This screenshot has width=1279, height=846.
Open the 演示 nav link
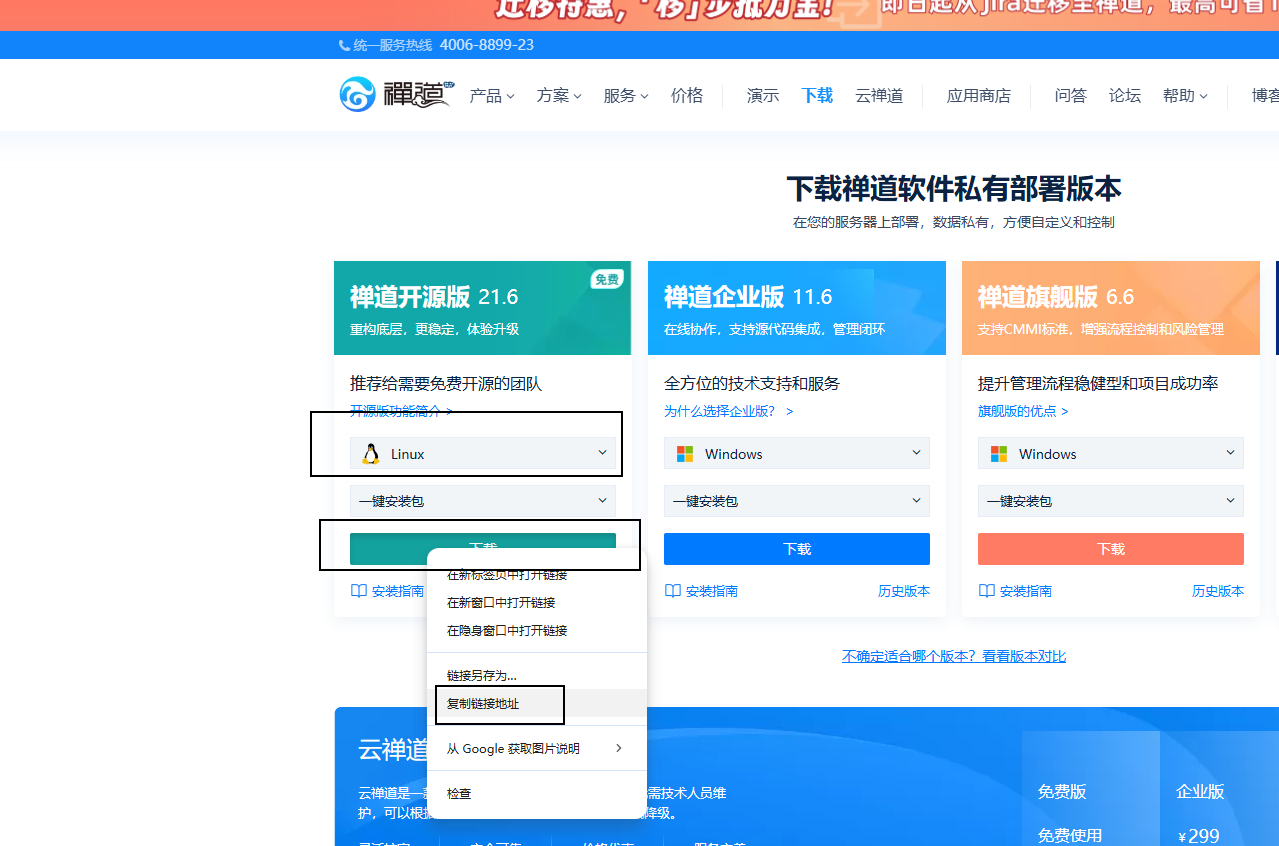pyautogui.click(x=763, y=96)
